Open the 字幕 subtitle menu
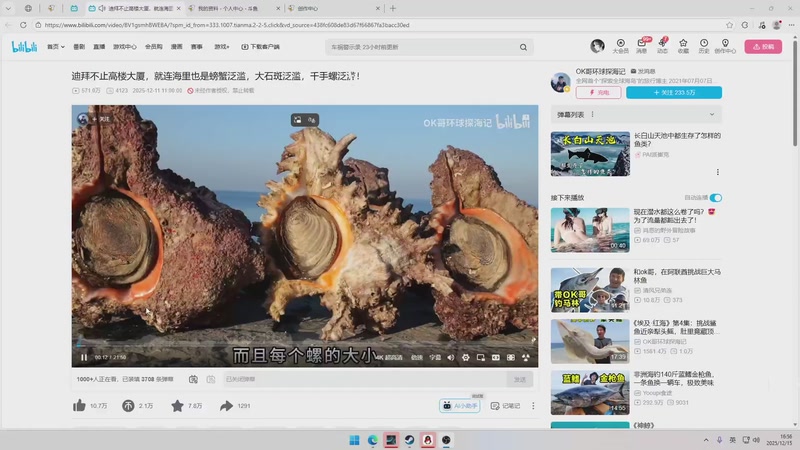The image size is (800, 450). [435, 358]
